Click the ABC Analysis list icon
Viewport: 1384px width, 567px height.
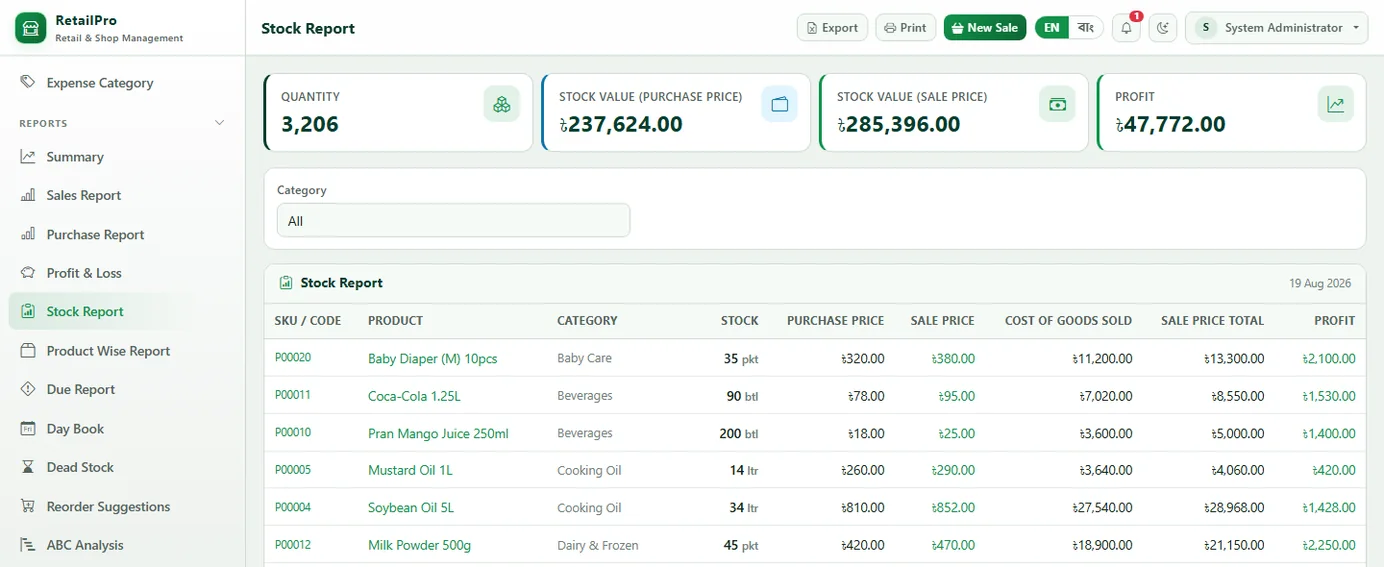28,545
